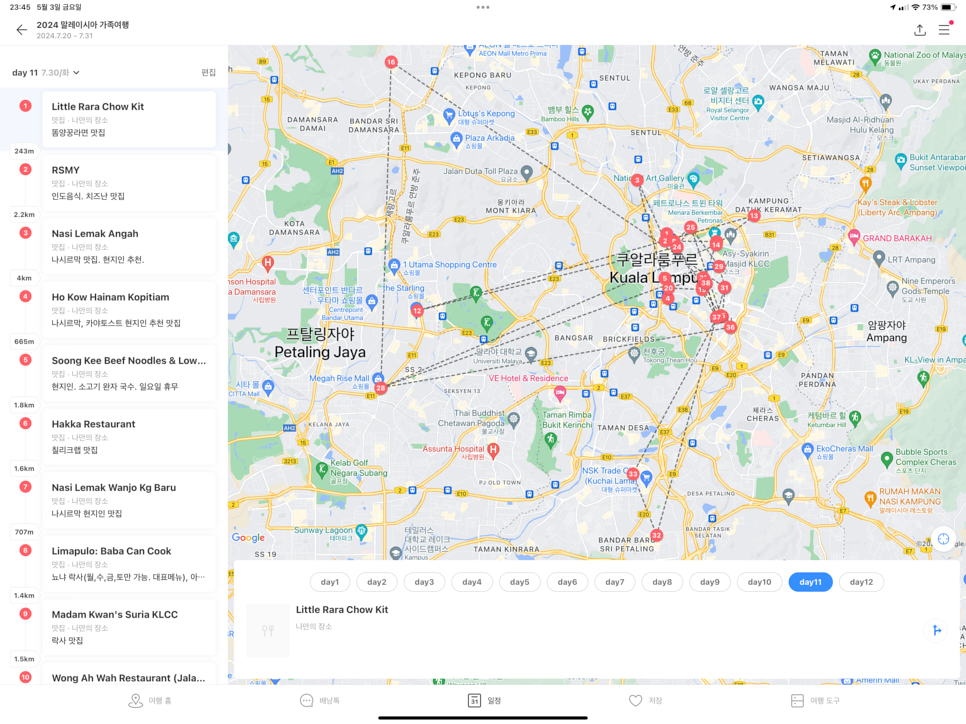Tap Assunta Hospital map pin

493,450
